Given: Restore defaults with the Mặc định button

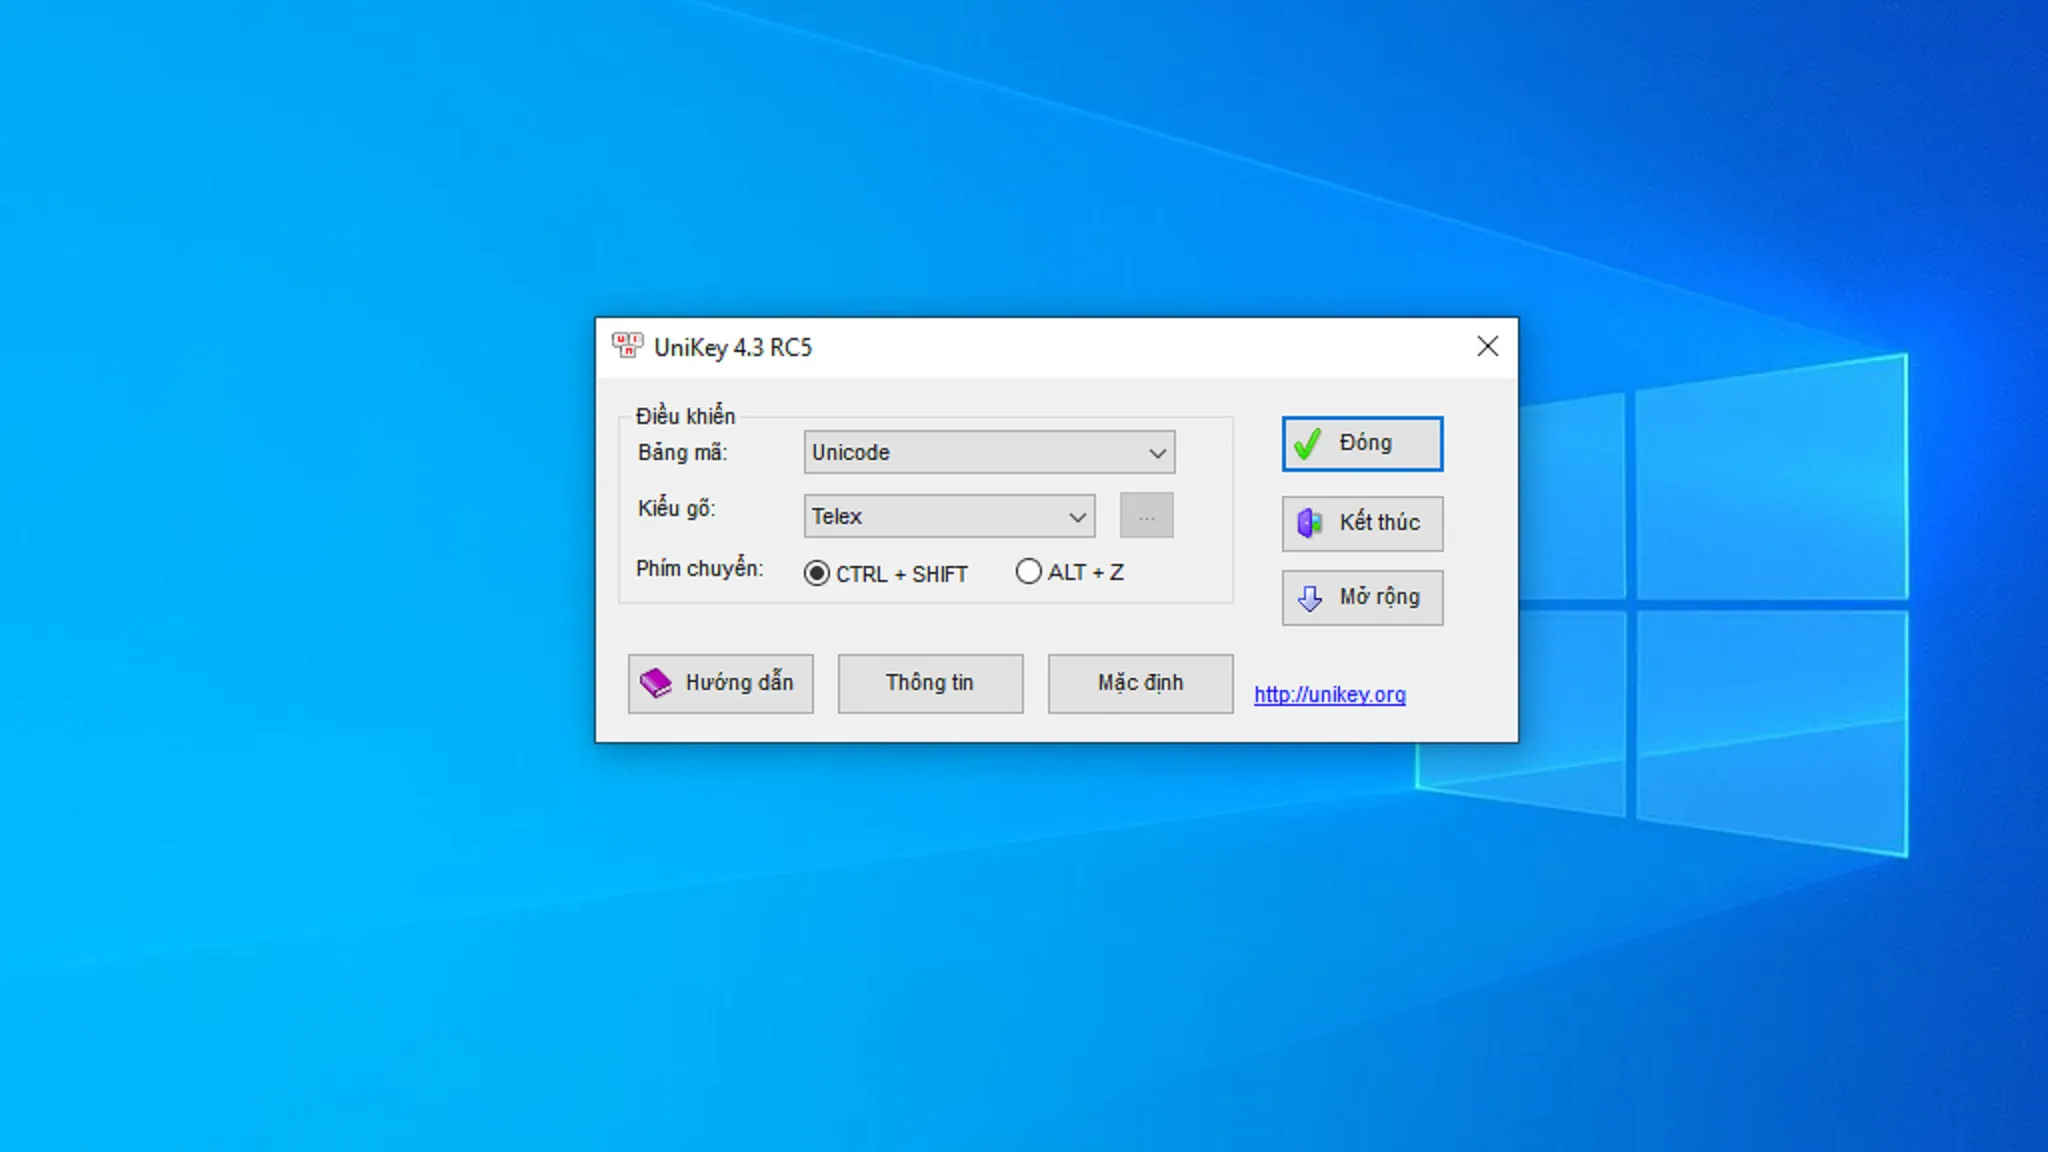Looking at the screenshot, I should click(1140, 683).
